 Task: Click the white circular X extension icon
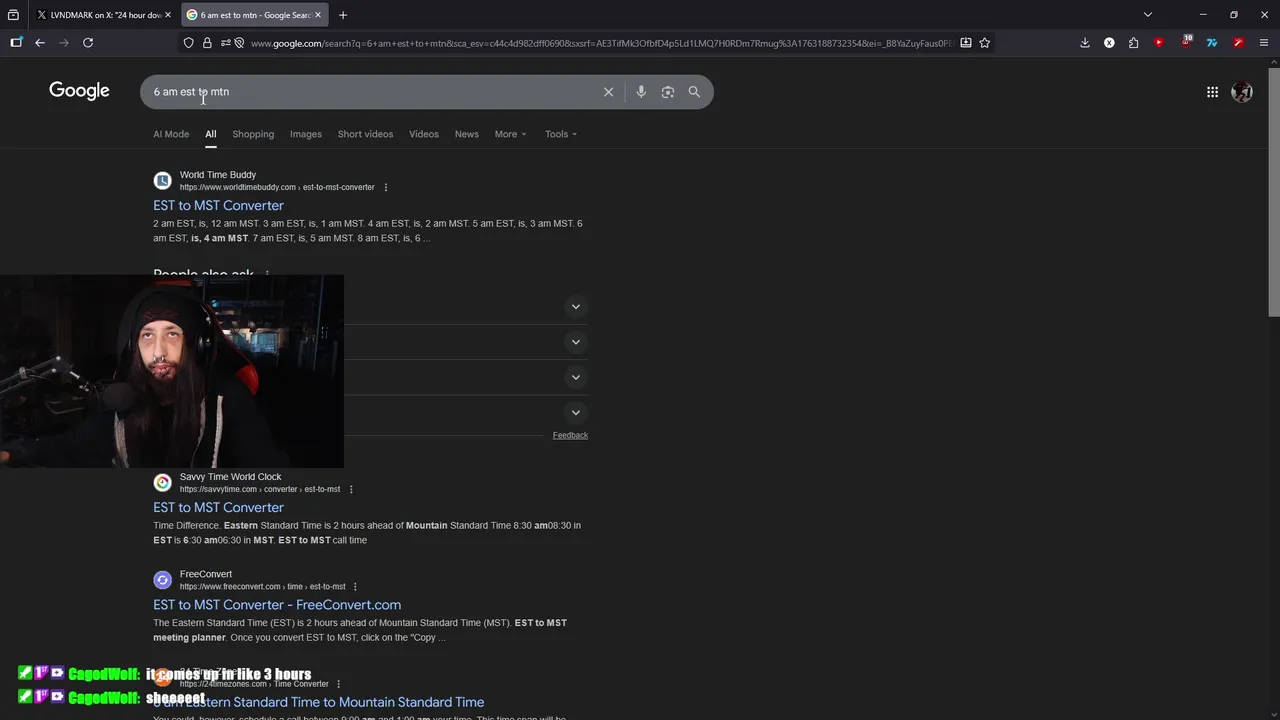coord(1109,43)
